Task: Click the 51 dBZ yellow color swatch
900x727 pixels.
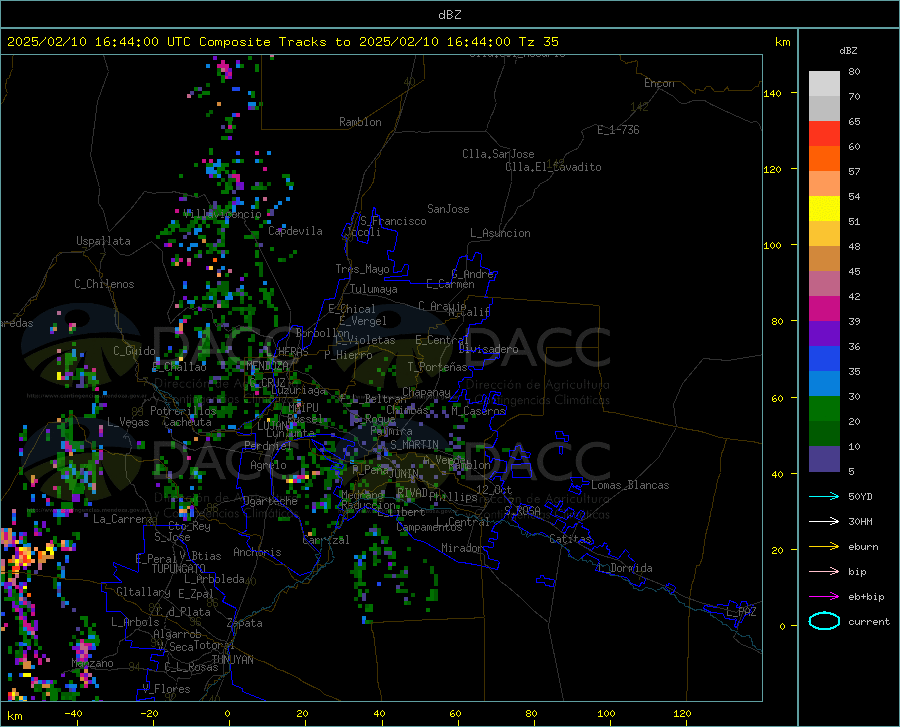Action: pos(824,209)
